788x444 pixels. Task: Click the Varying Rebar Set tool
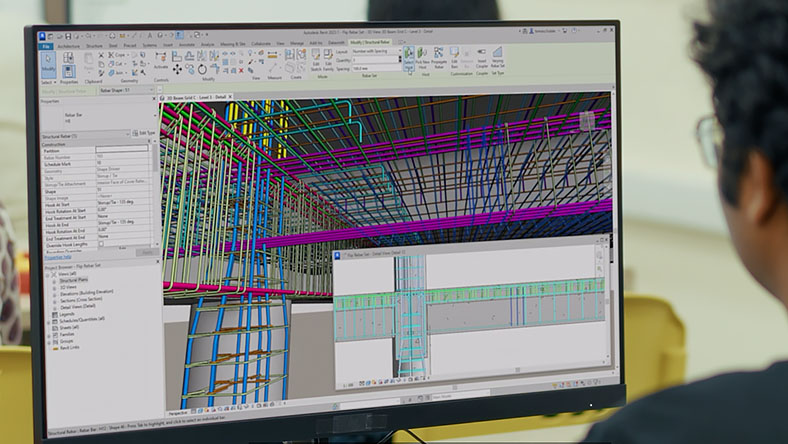click(498, 57)
